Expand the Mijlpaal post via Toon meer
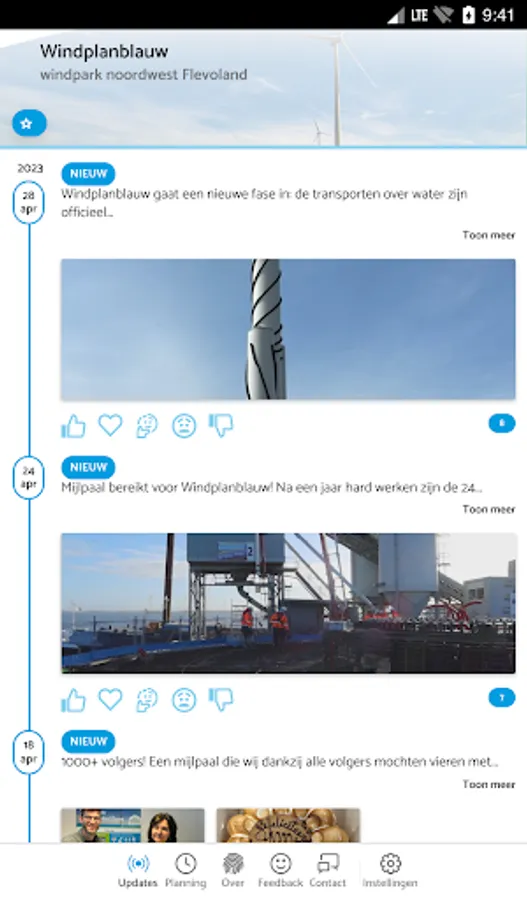 tap(489, 509)
